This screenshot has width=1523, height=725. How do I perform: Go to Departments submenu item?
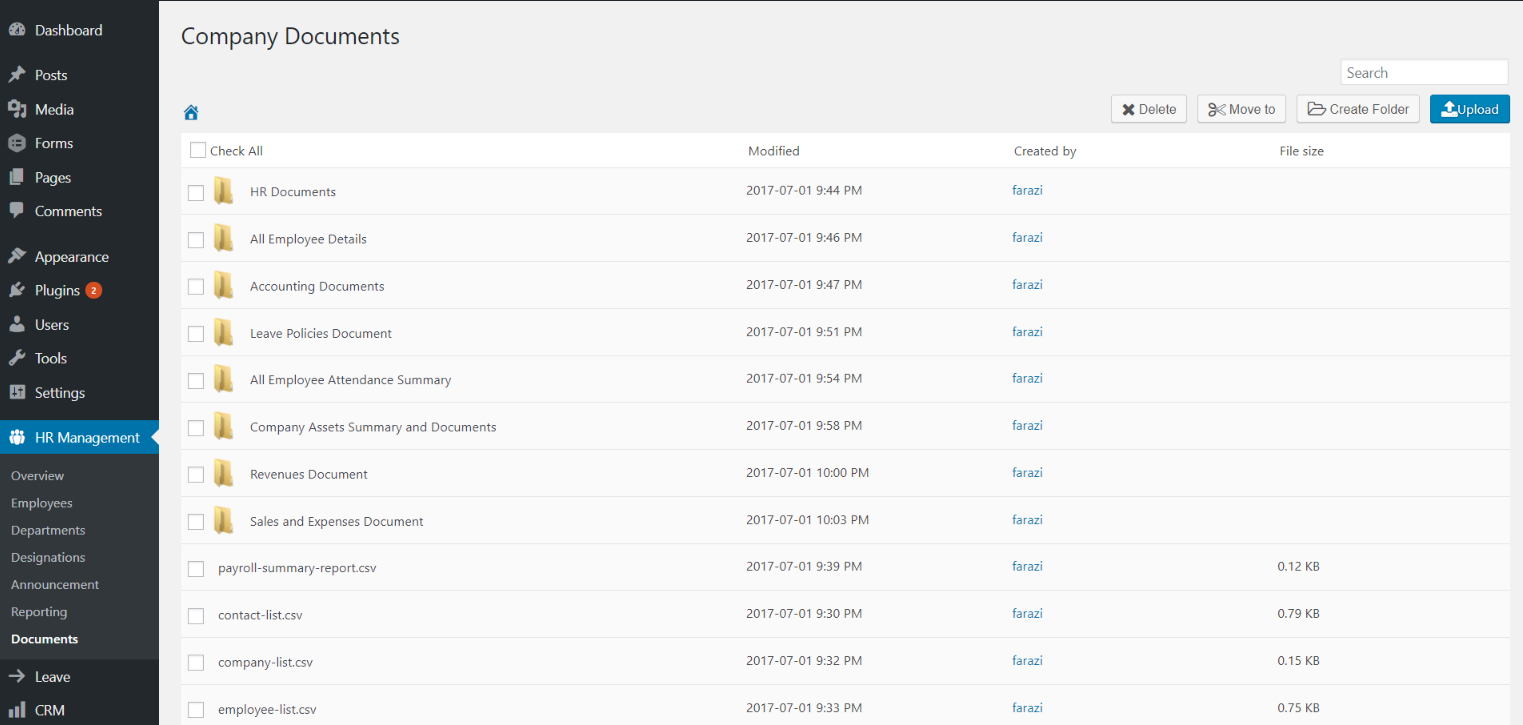coord(48,530)
